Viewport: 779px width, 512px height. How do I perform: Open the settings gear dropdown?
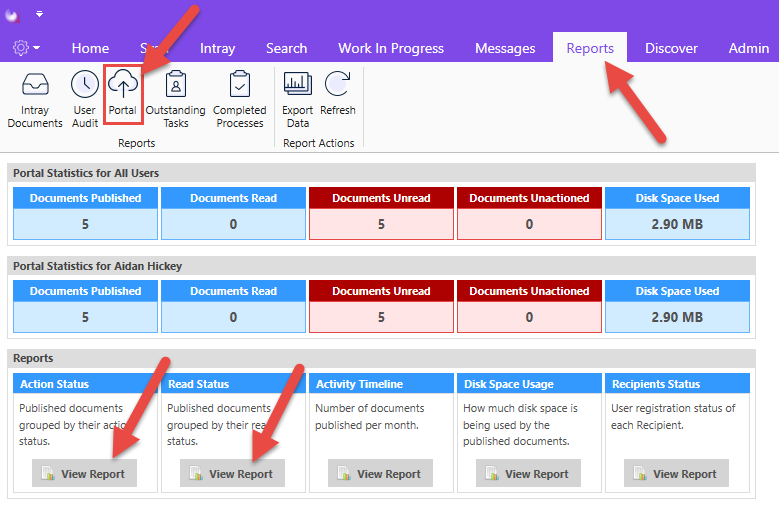pos(26,48)
